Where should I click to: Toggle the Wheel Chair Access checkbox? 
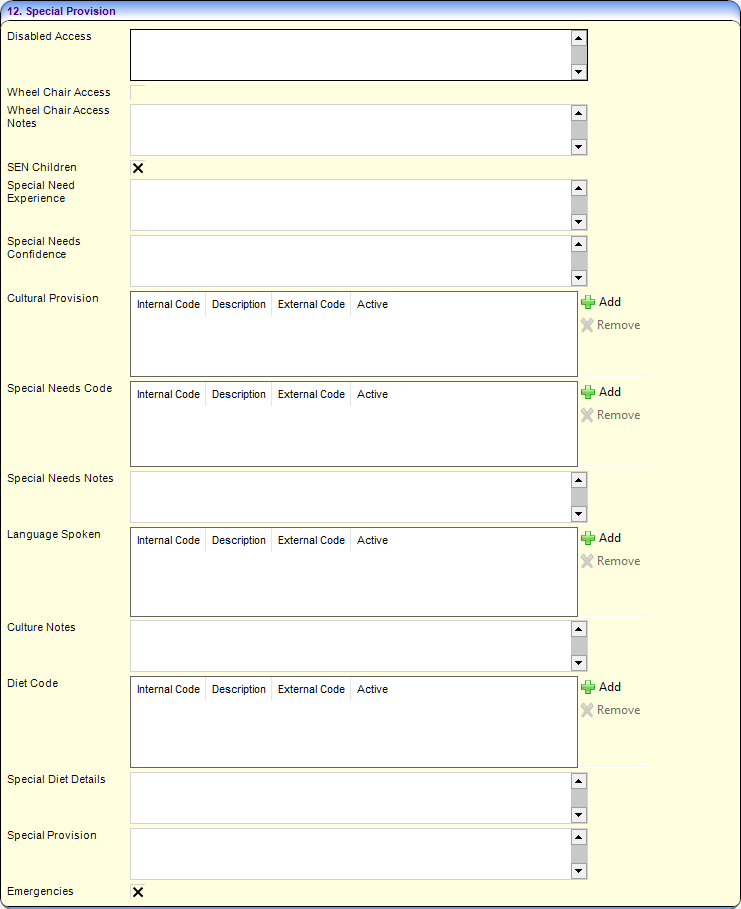pos(138,92)
